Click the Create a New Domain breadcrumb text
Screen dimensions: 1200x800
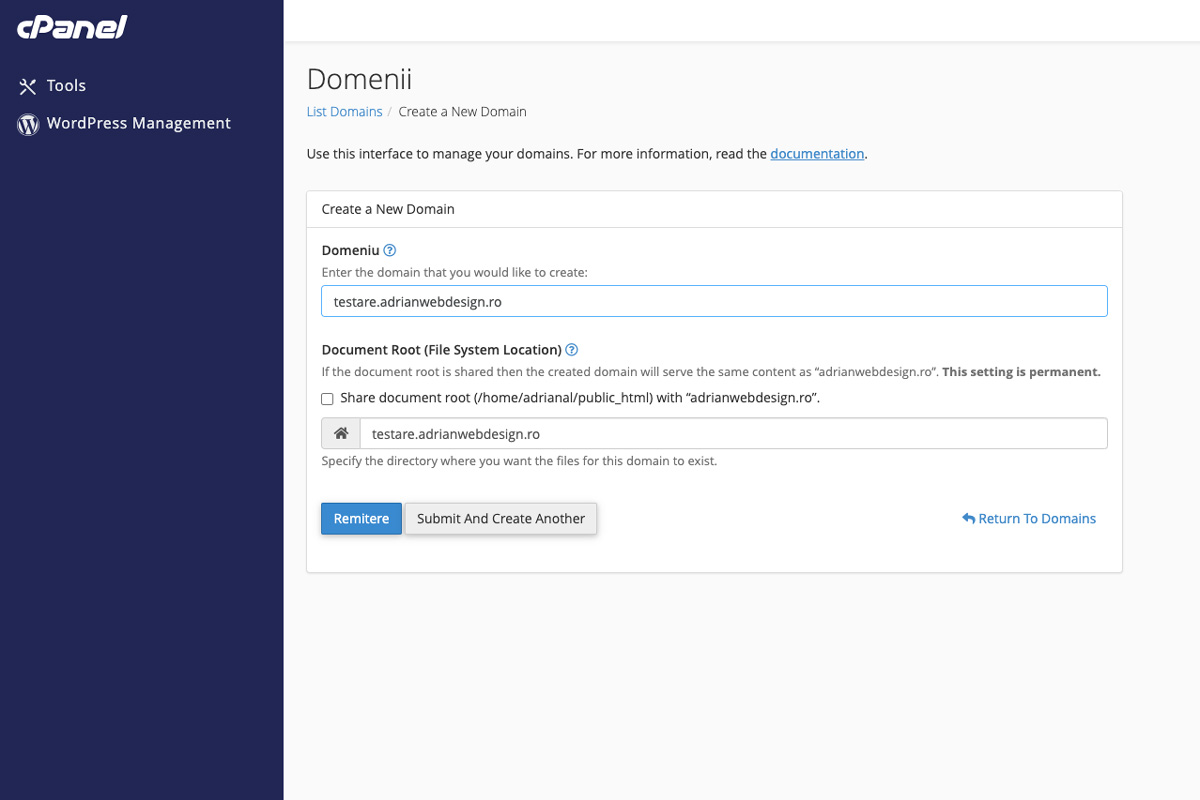point(462,112)
